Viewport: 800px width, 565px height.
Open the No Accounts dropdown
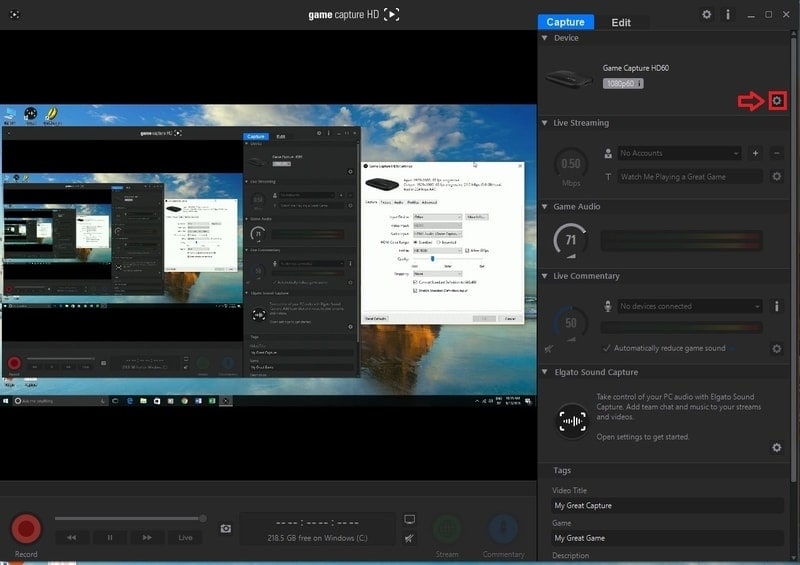coord(679,153)
